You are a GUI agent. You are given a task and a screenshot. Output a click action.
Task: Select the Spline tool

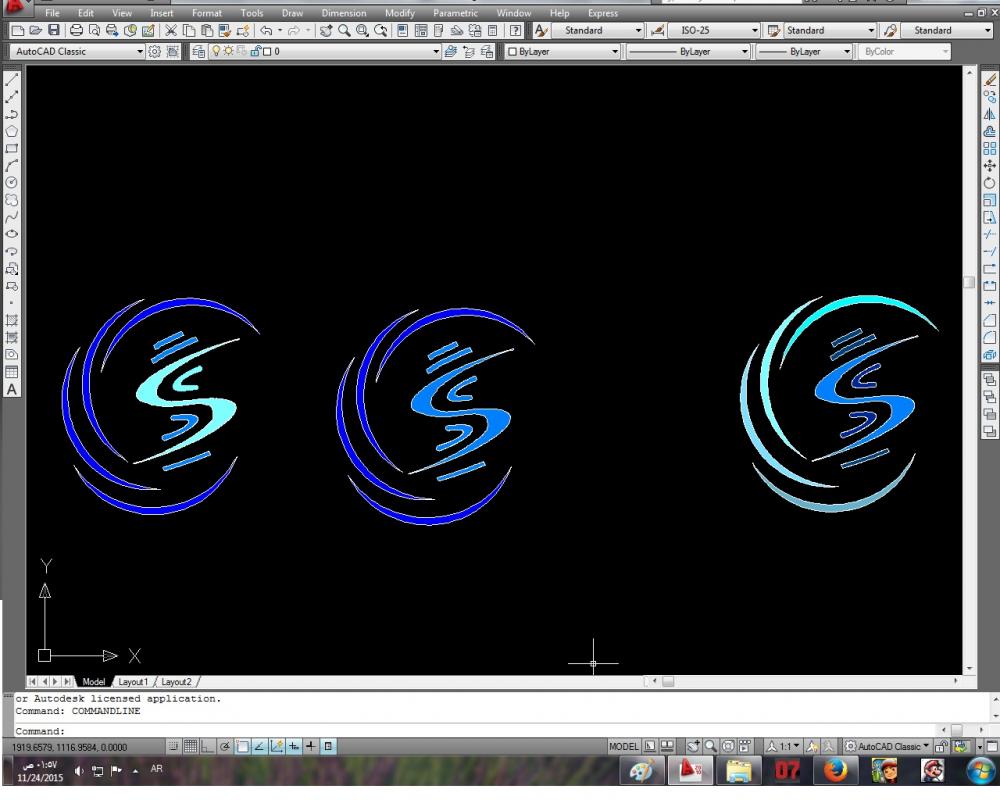coord(11,218)
